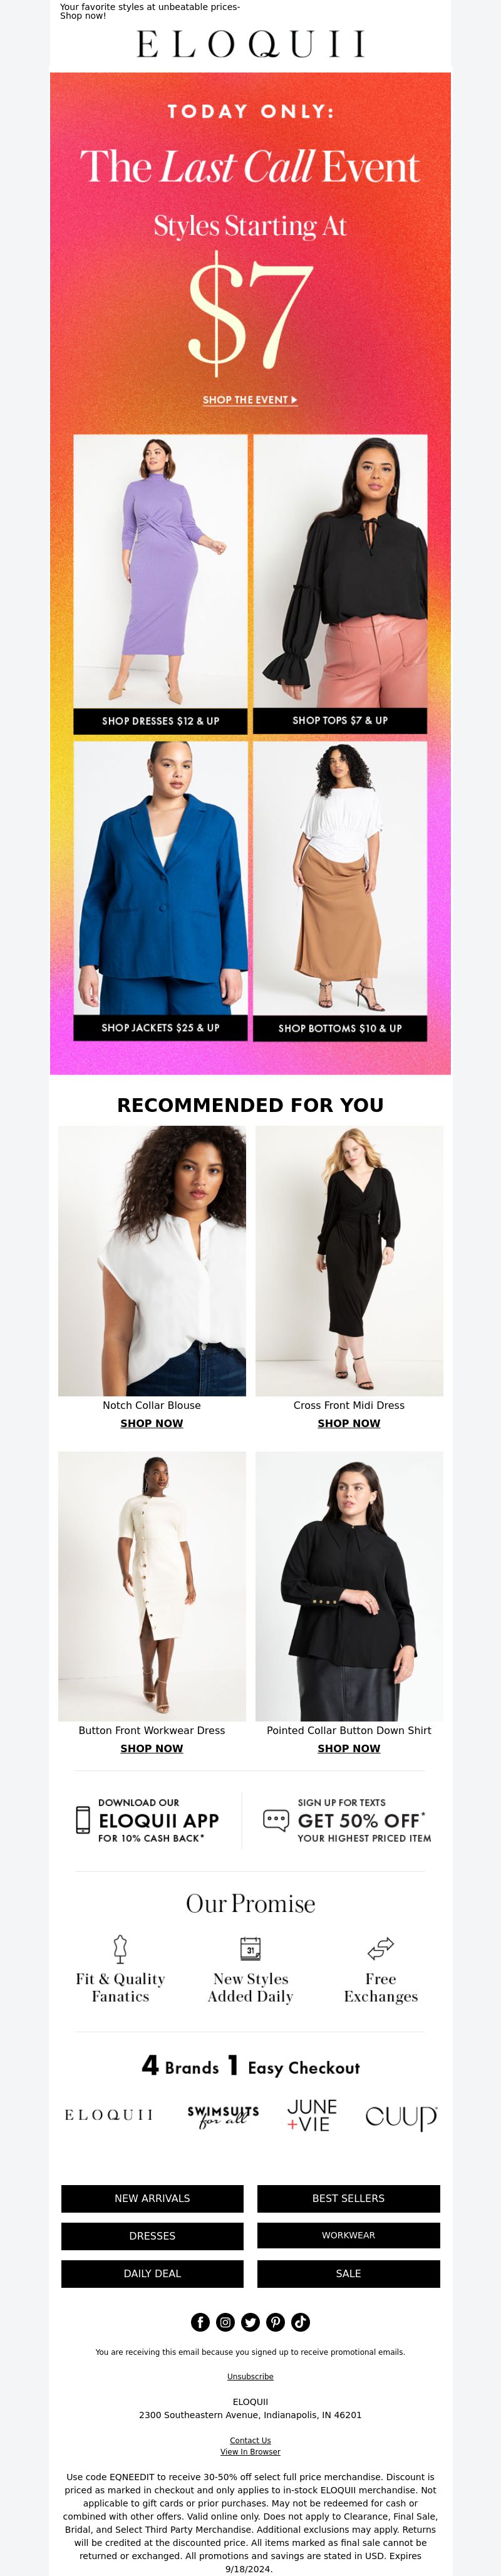Open the Pinterest social icon
Screen dimensions: 501x2576
pos(275,2321)
